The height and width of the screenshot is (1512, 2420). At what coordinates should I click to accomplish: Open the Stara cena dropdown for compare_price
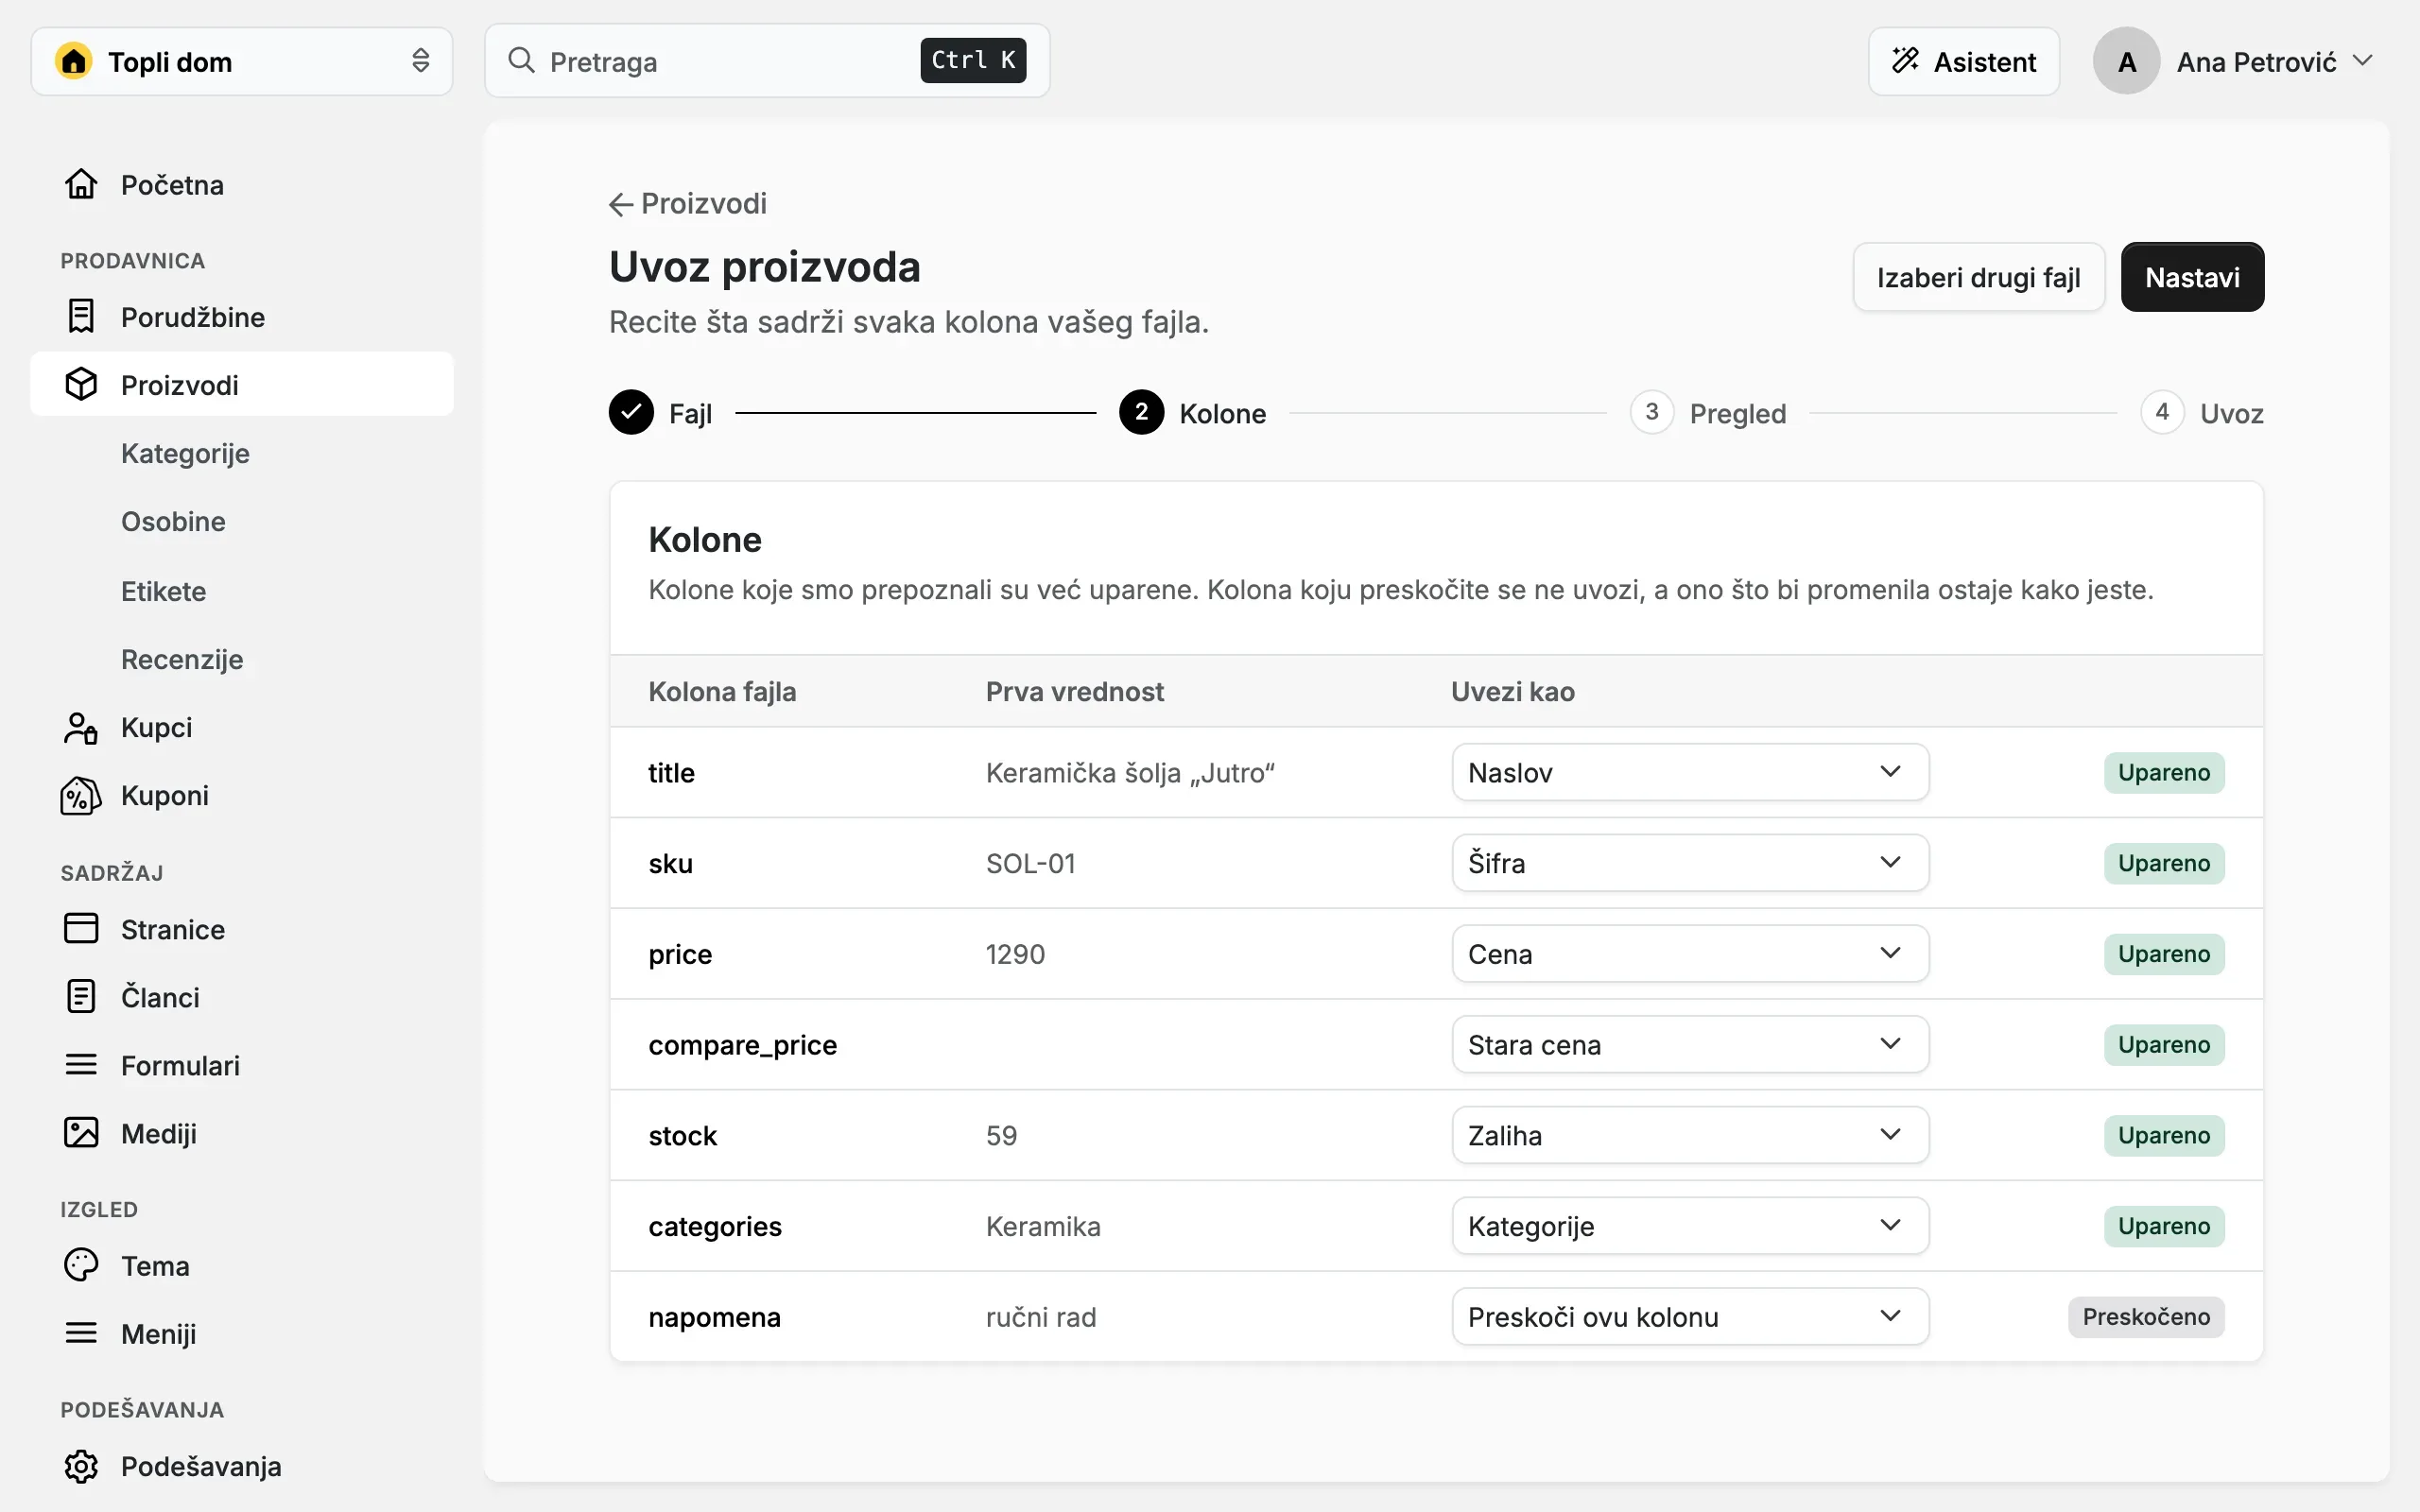point(1690,1045)
